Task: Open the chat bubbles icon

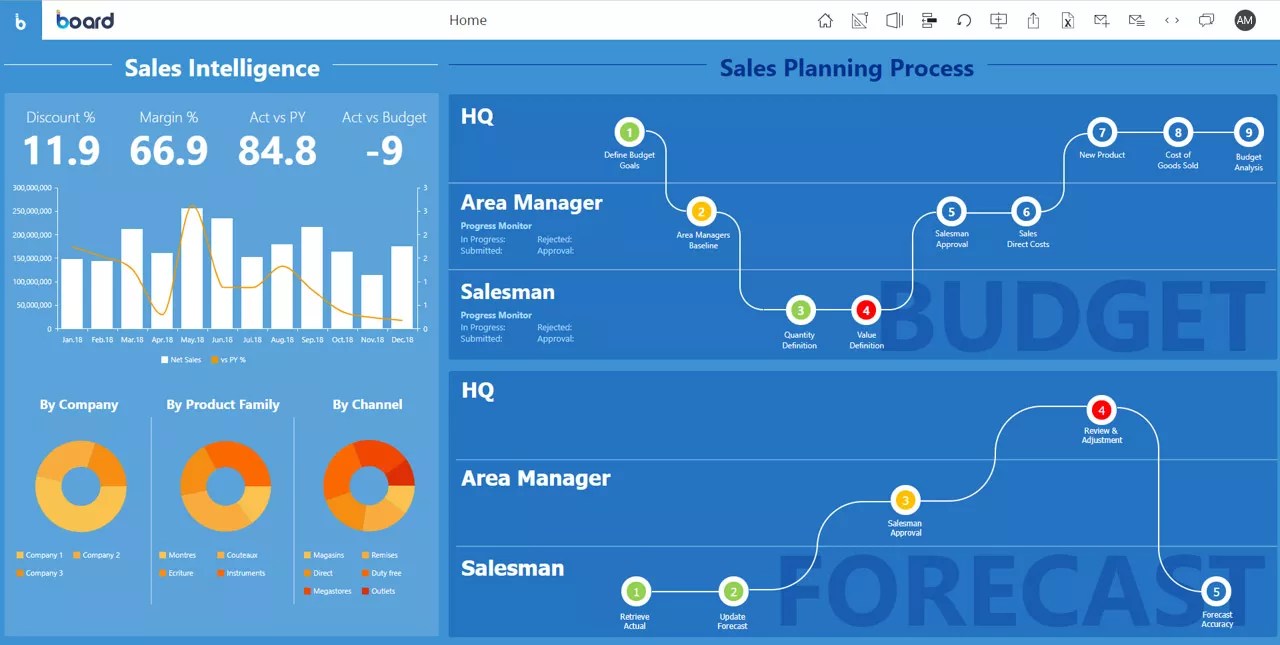Action: pos(1207,20)
